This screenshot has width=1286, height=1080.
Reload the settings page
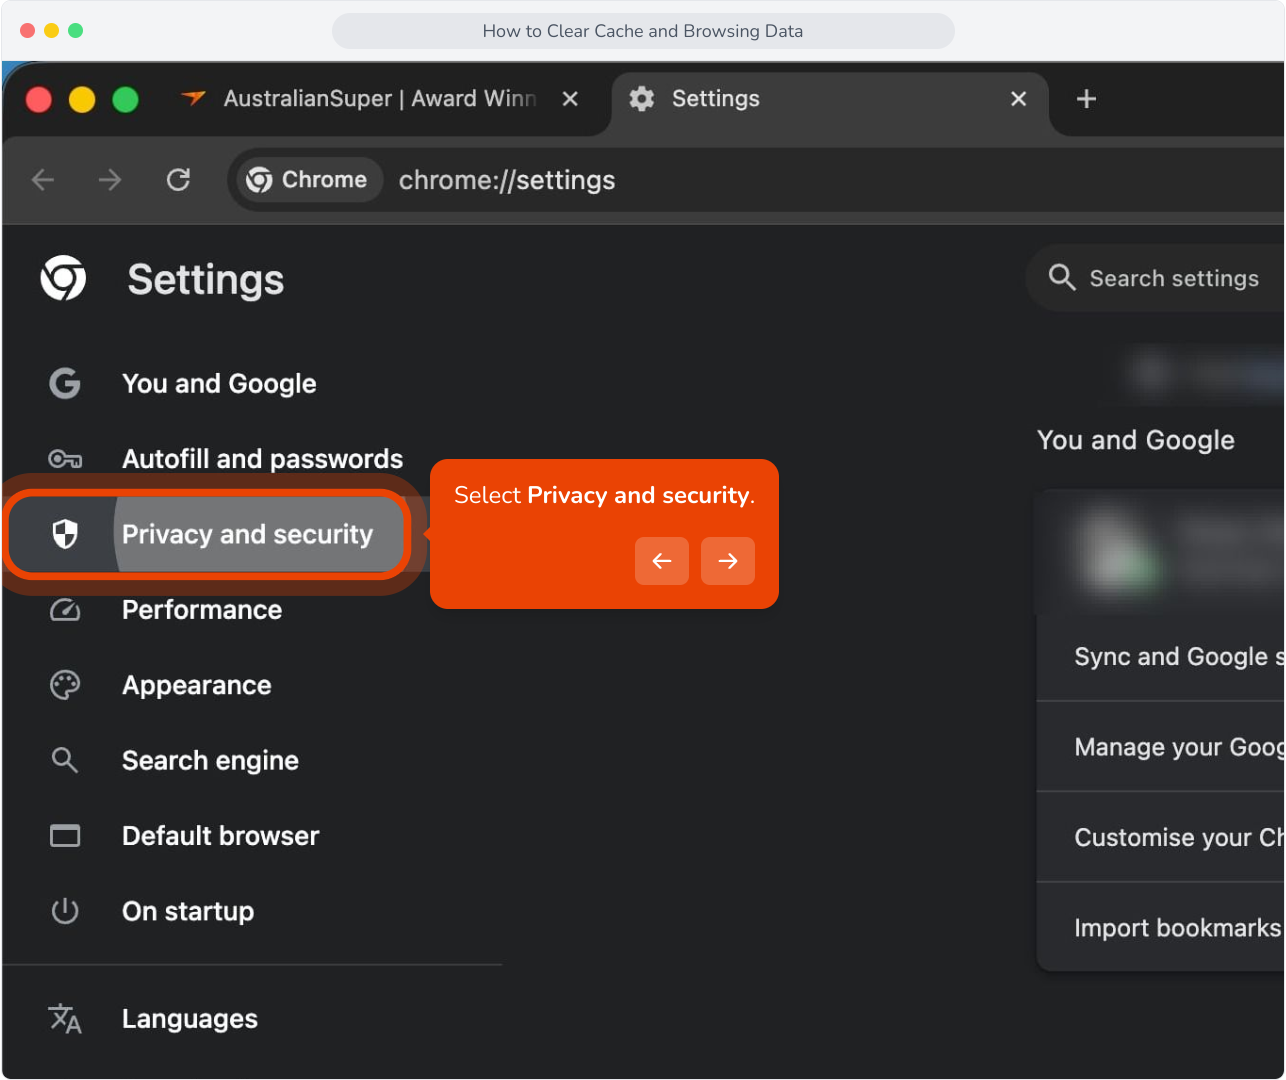click(178, 180)
